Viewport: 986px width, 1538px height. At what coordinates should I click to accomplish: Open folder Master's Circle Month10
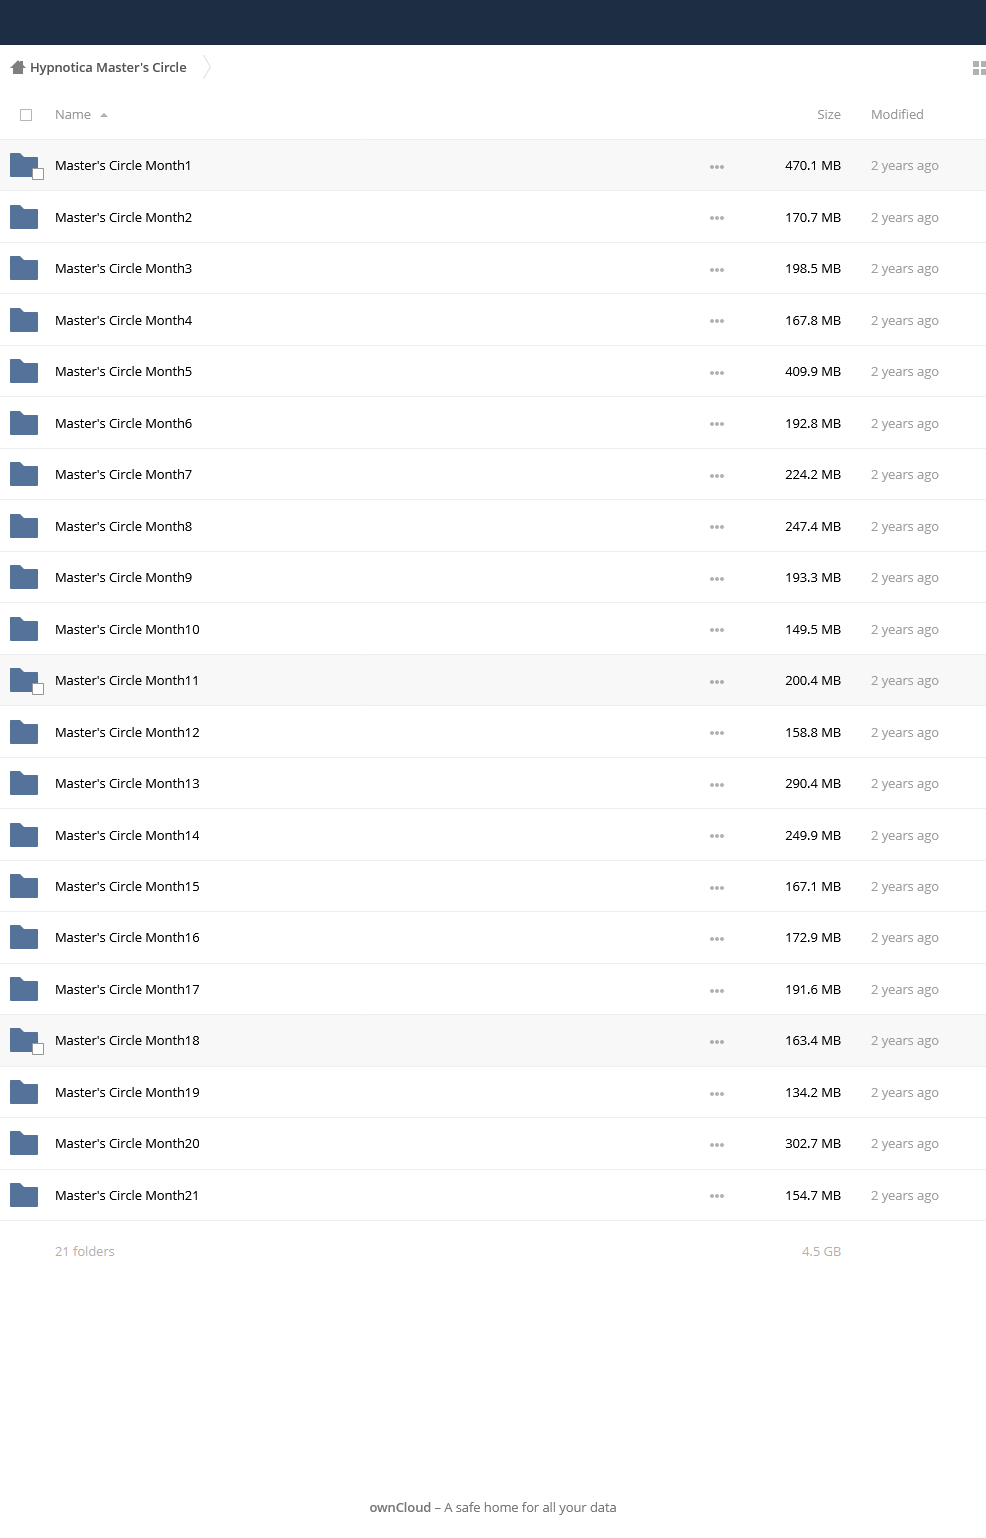tap(127, 629)
